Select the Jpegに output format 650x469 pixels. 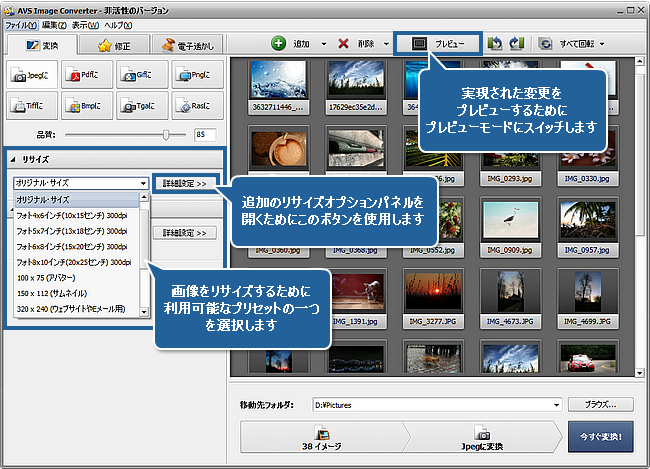32,73
